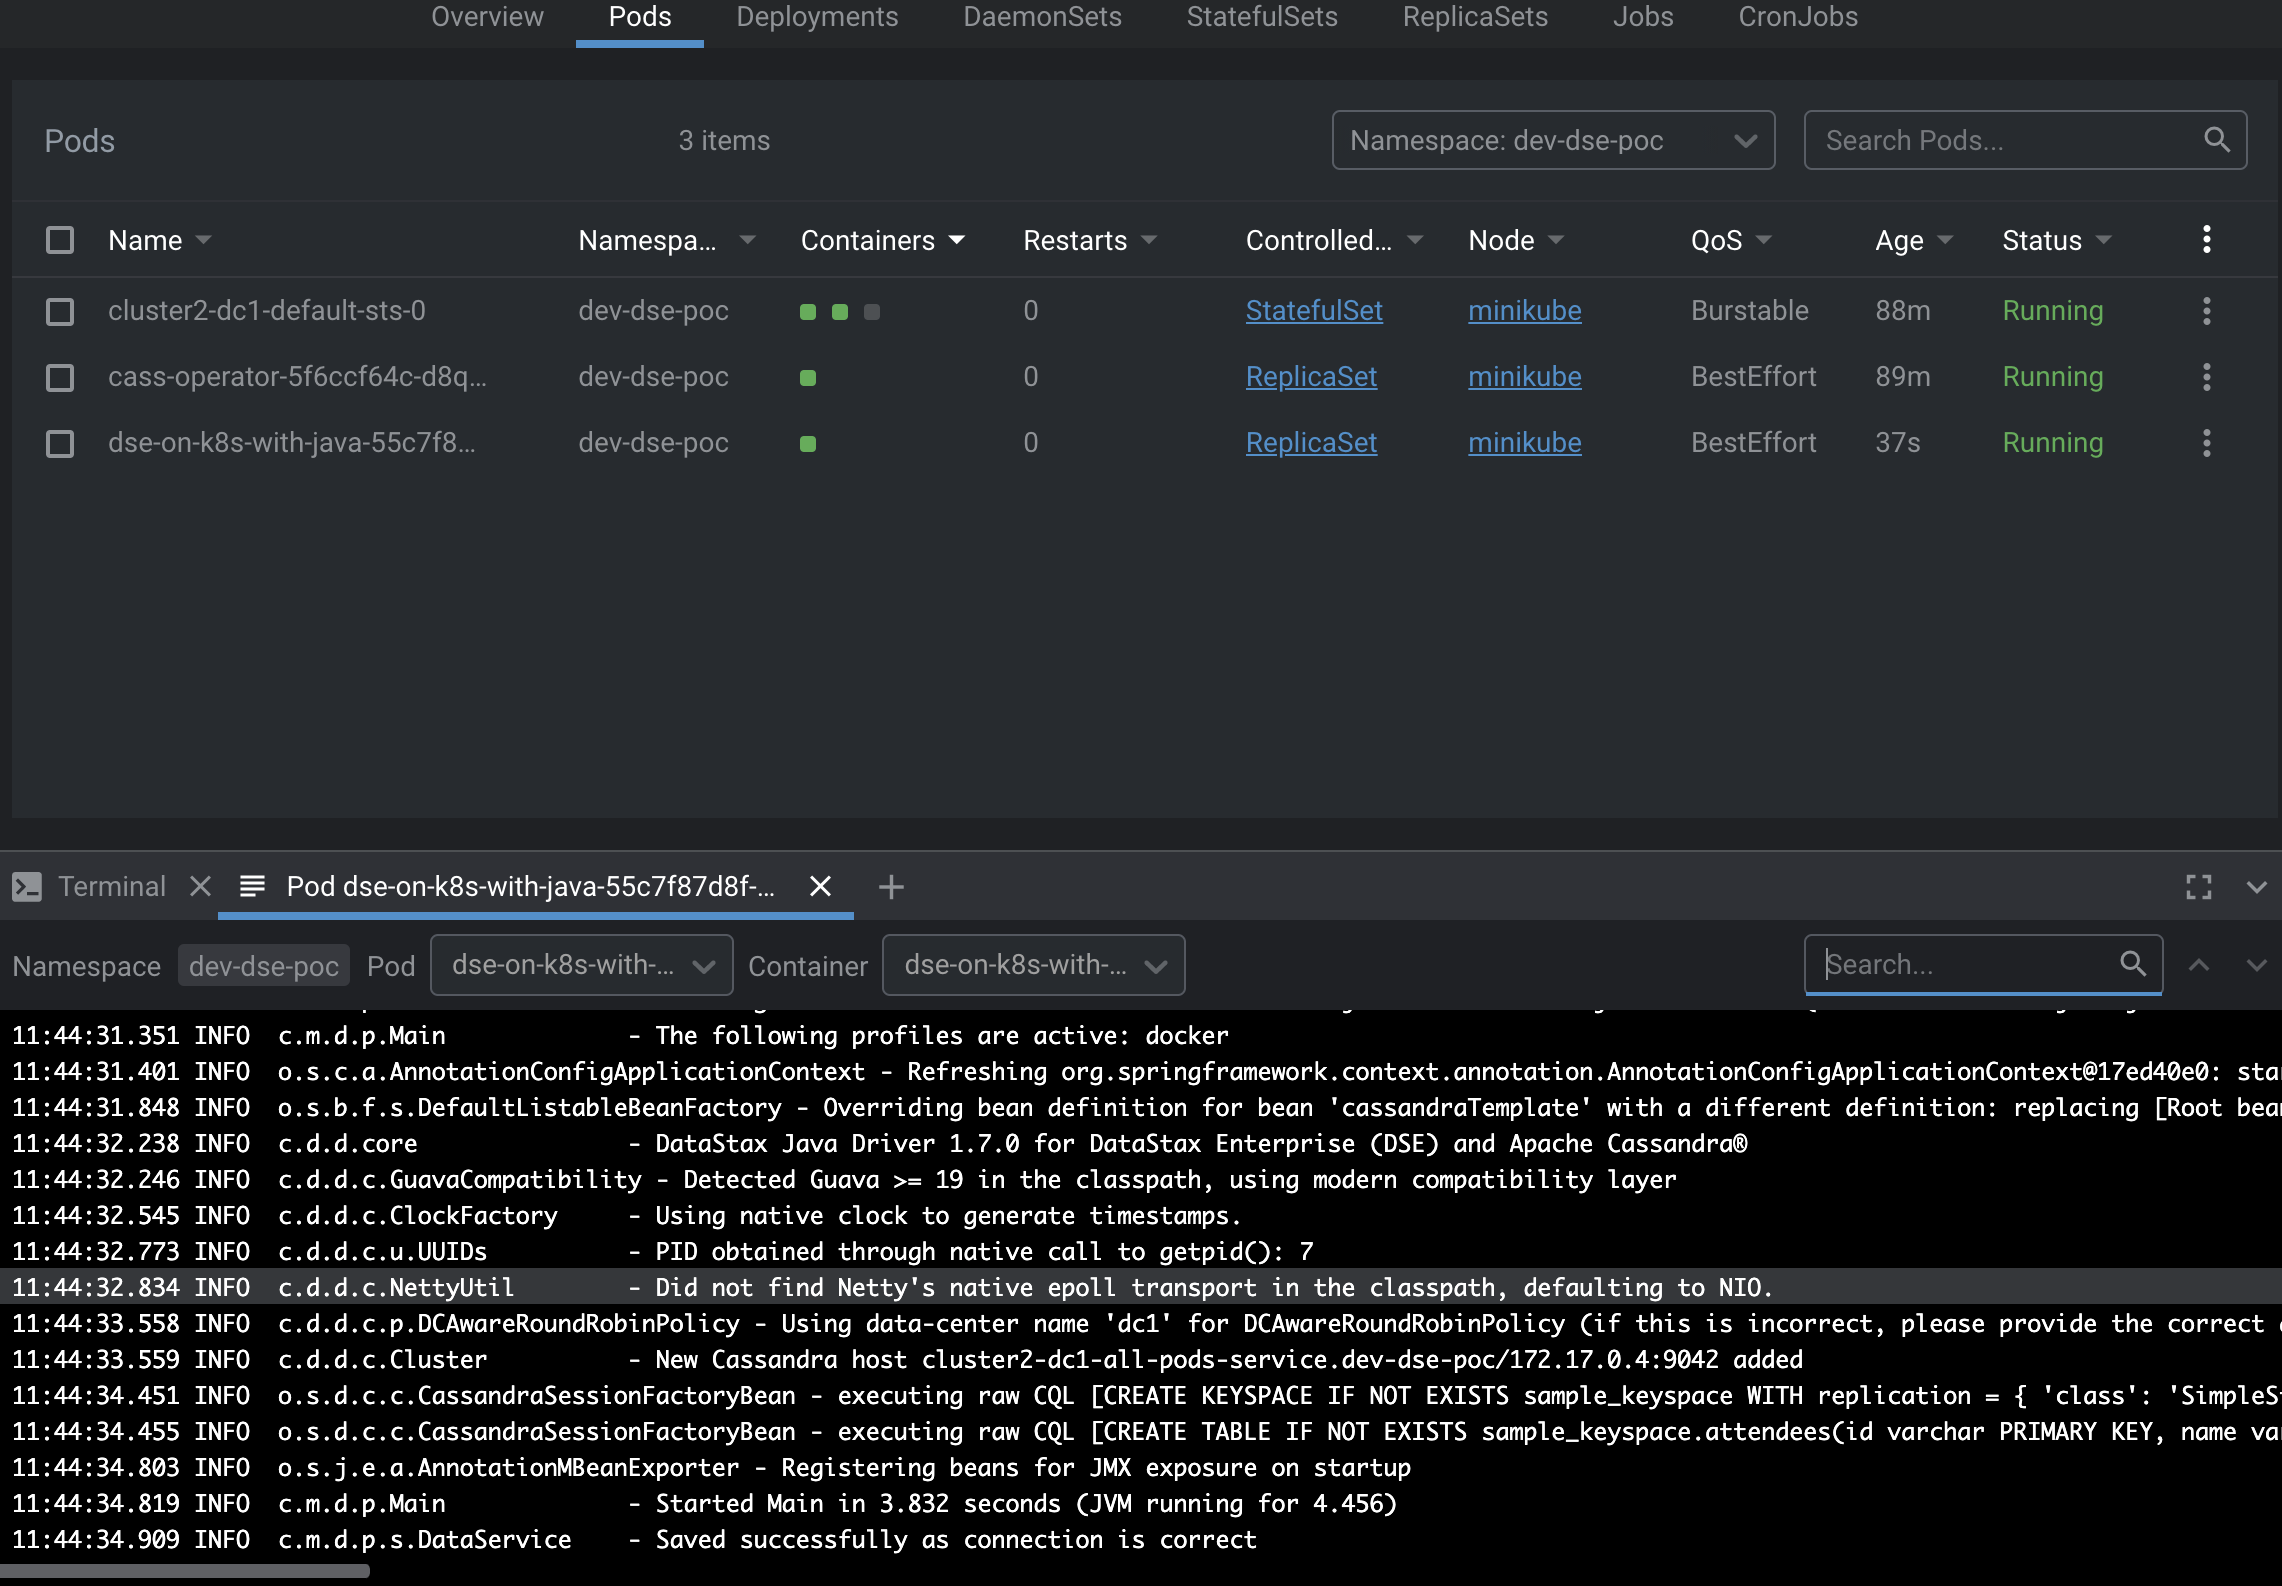2282x1586 pixels.
Task: Click the search magnifier in Search Pods
Action: (x=2216, y=140)
